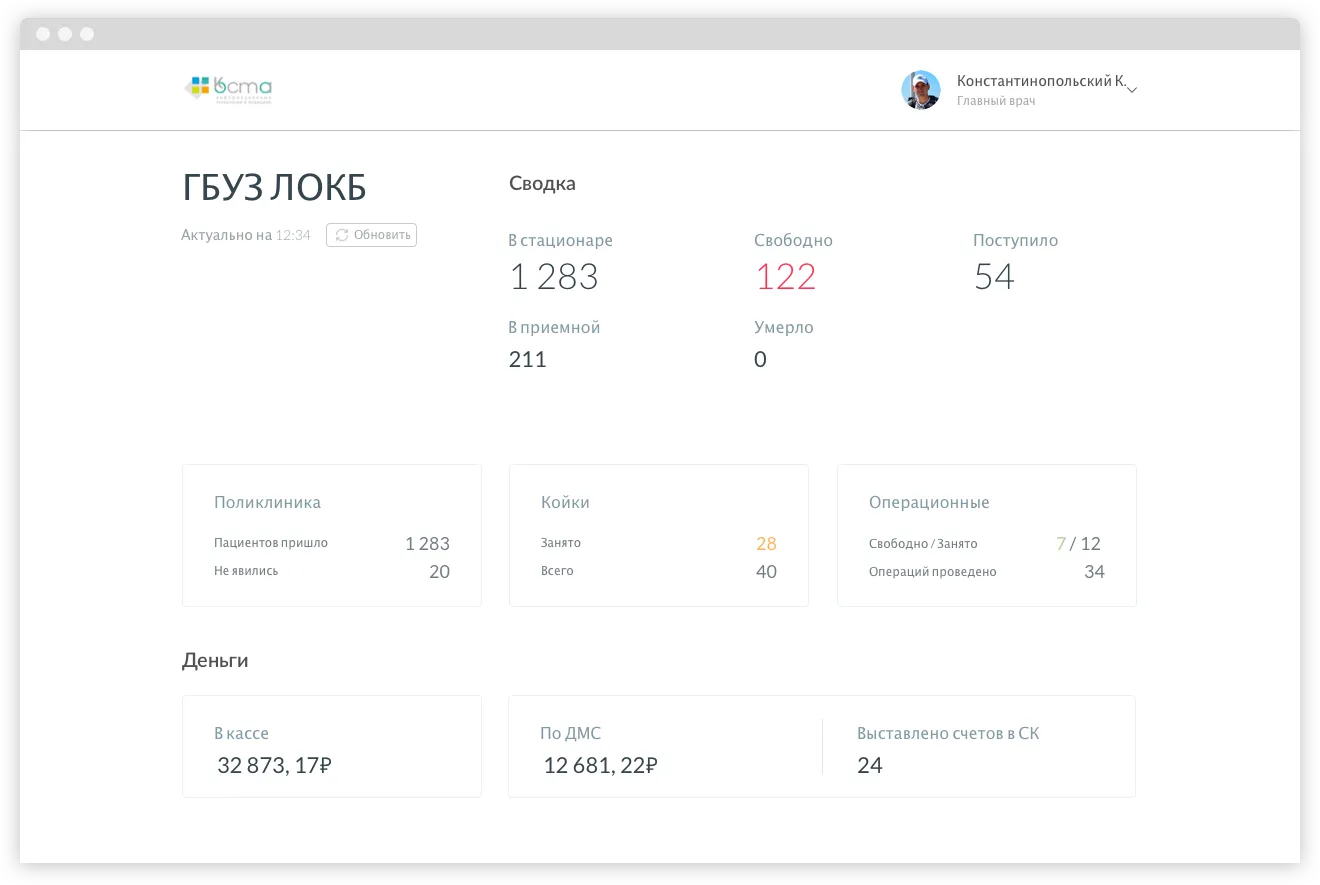Image resolution: width=1320 pixels, height=885 pixels.
Task: Click the Поступило value 54
Action: [994, 276]
